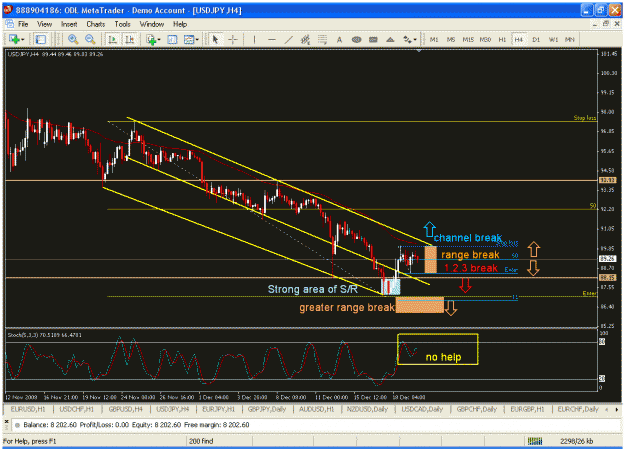Zoom in on the chart
This screenshot has height=449, width=625.
coord(73,39)
